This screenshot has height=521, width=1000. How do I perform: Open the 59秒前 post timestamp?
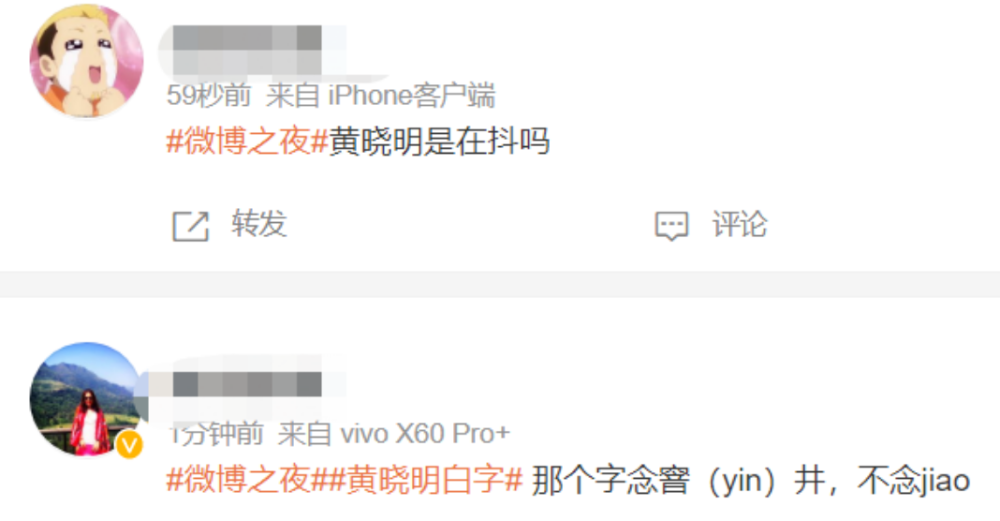[x=209, y=96]
